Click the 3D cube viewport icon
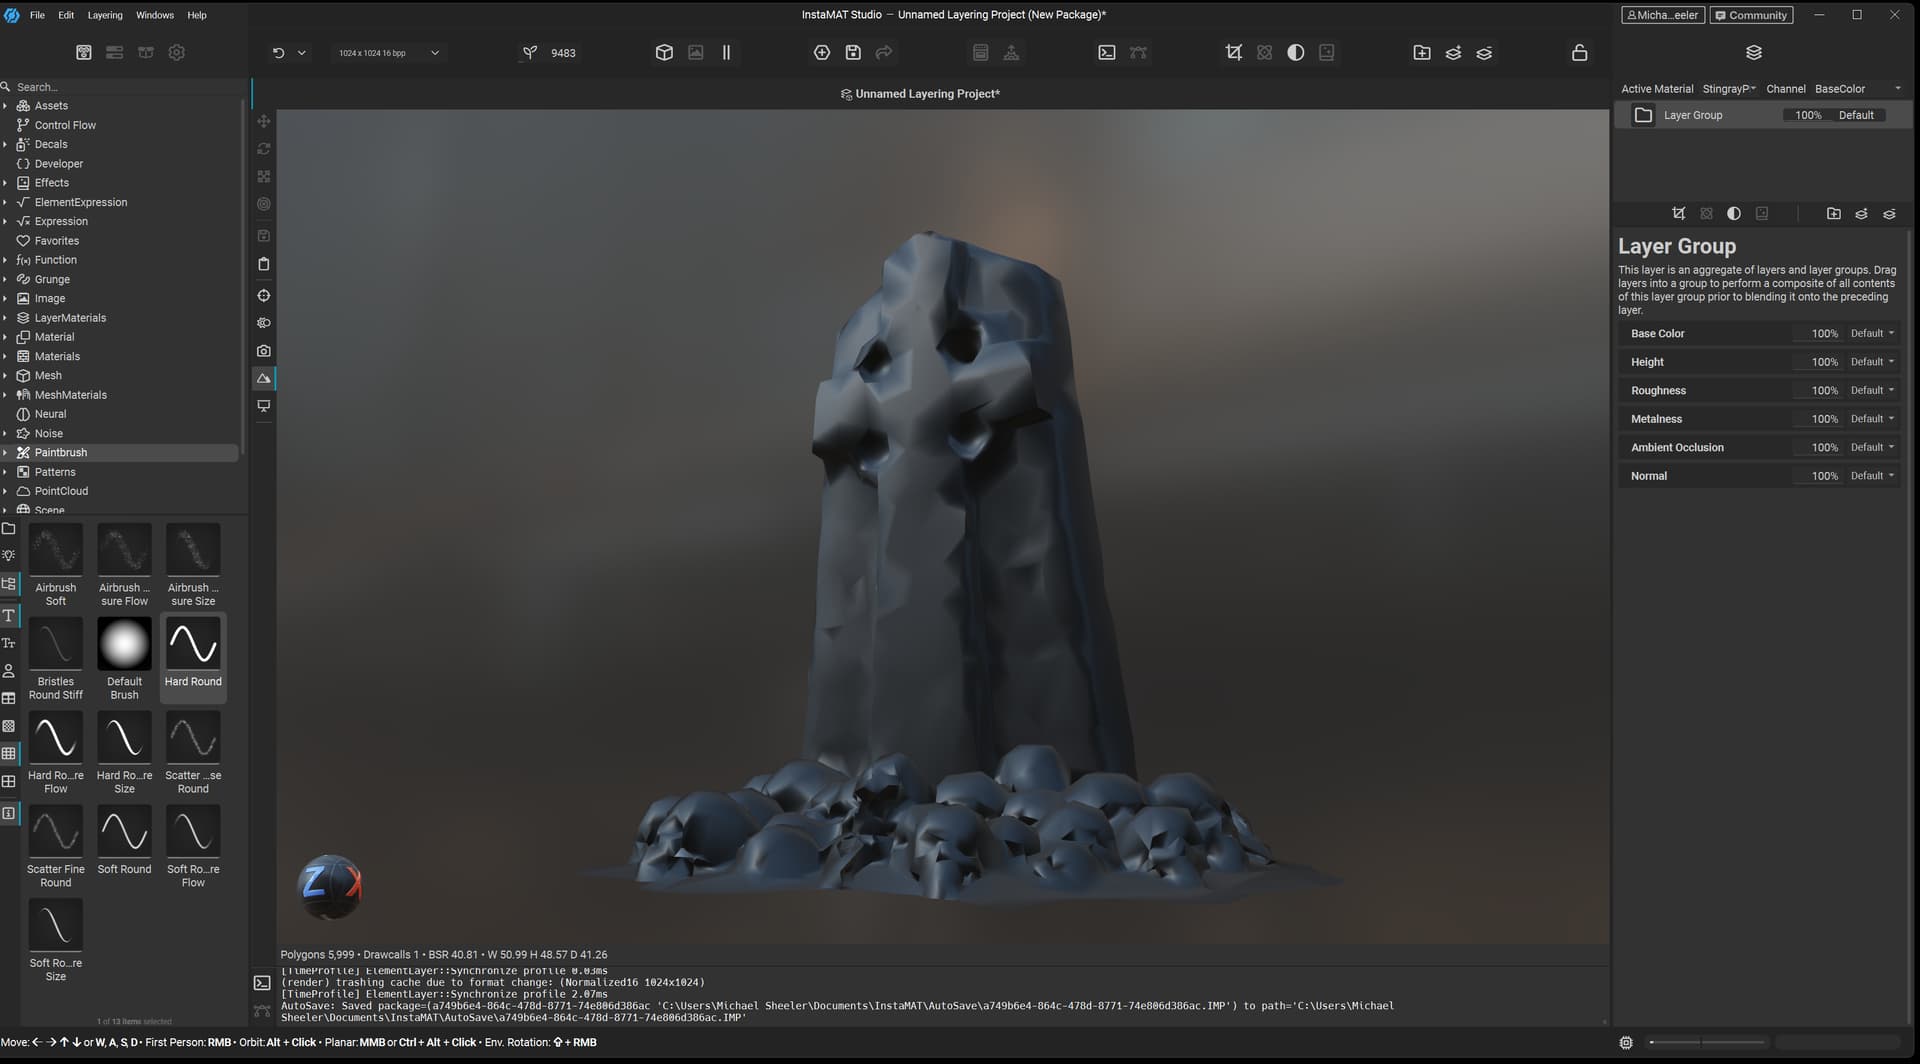This screenshot has height=1064, width=1920. (x=664, y=53)
